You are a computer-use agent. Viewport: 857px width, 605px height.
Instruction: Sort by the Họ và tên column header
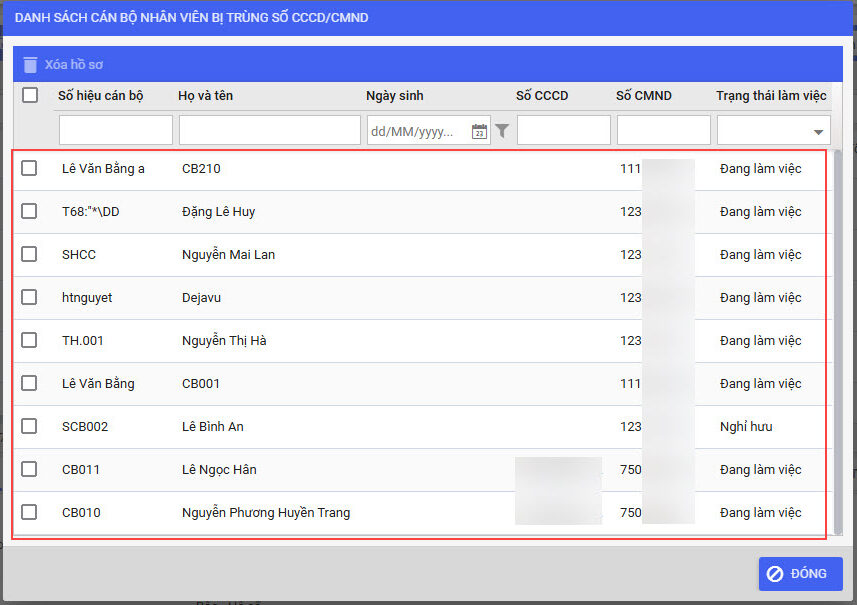tap(219, 96)
